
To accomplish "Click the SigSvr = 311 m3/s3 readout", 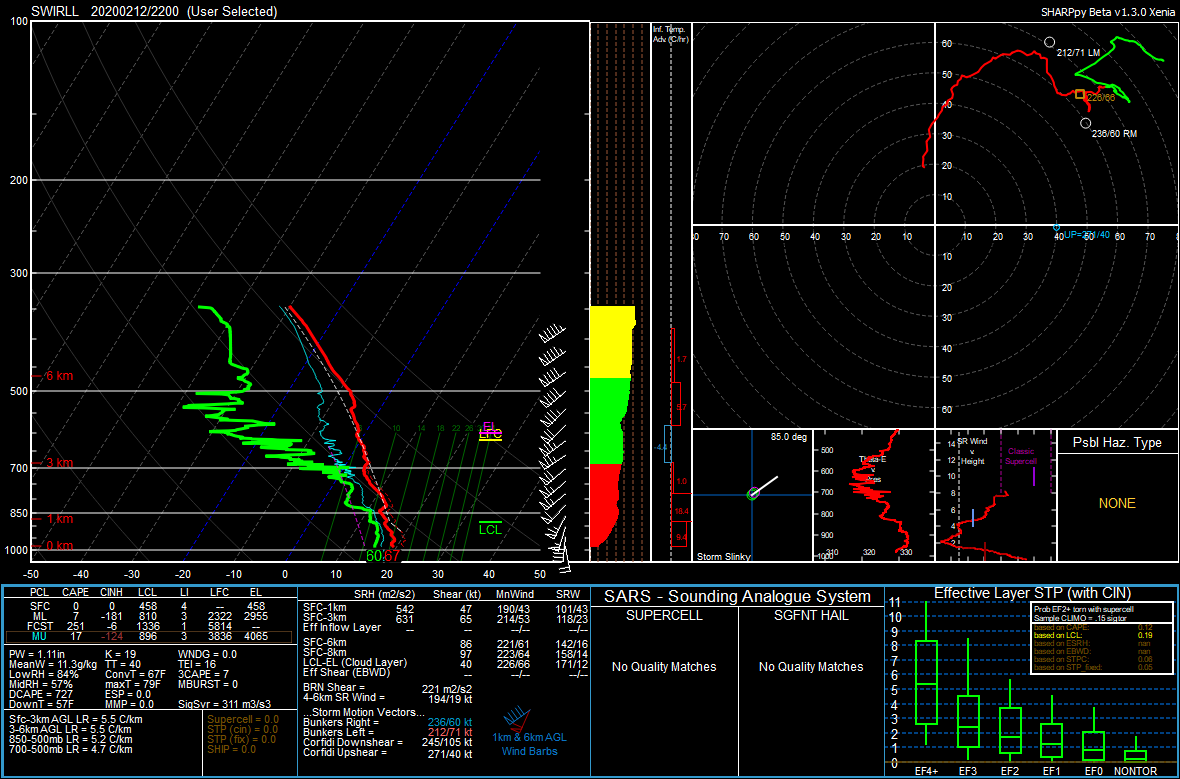I will tap(224, 704).
